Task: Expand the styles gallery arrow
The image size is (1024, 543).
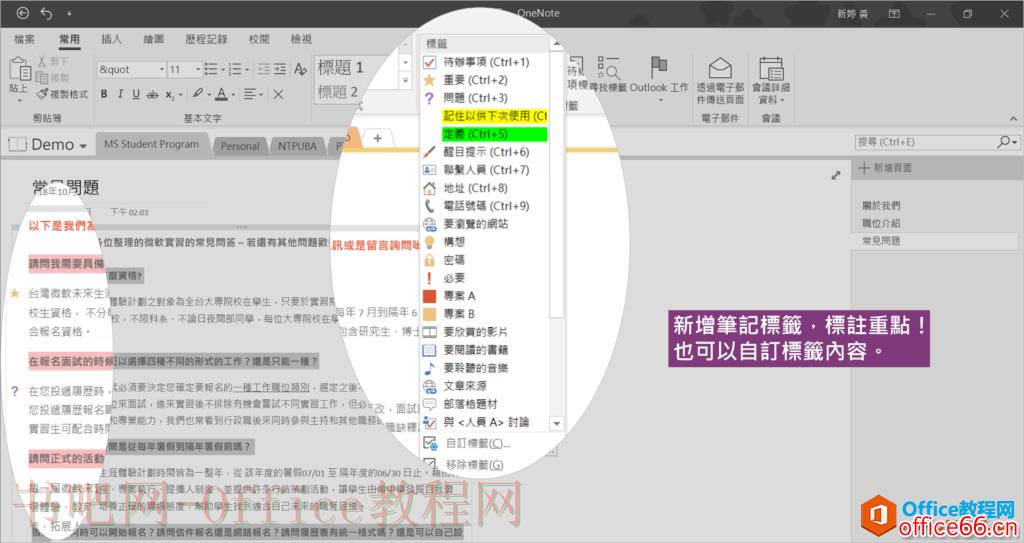Action: [405, 81]
